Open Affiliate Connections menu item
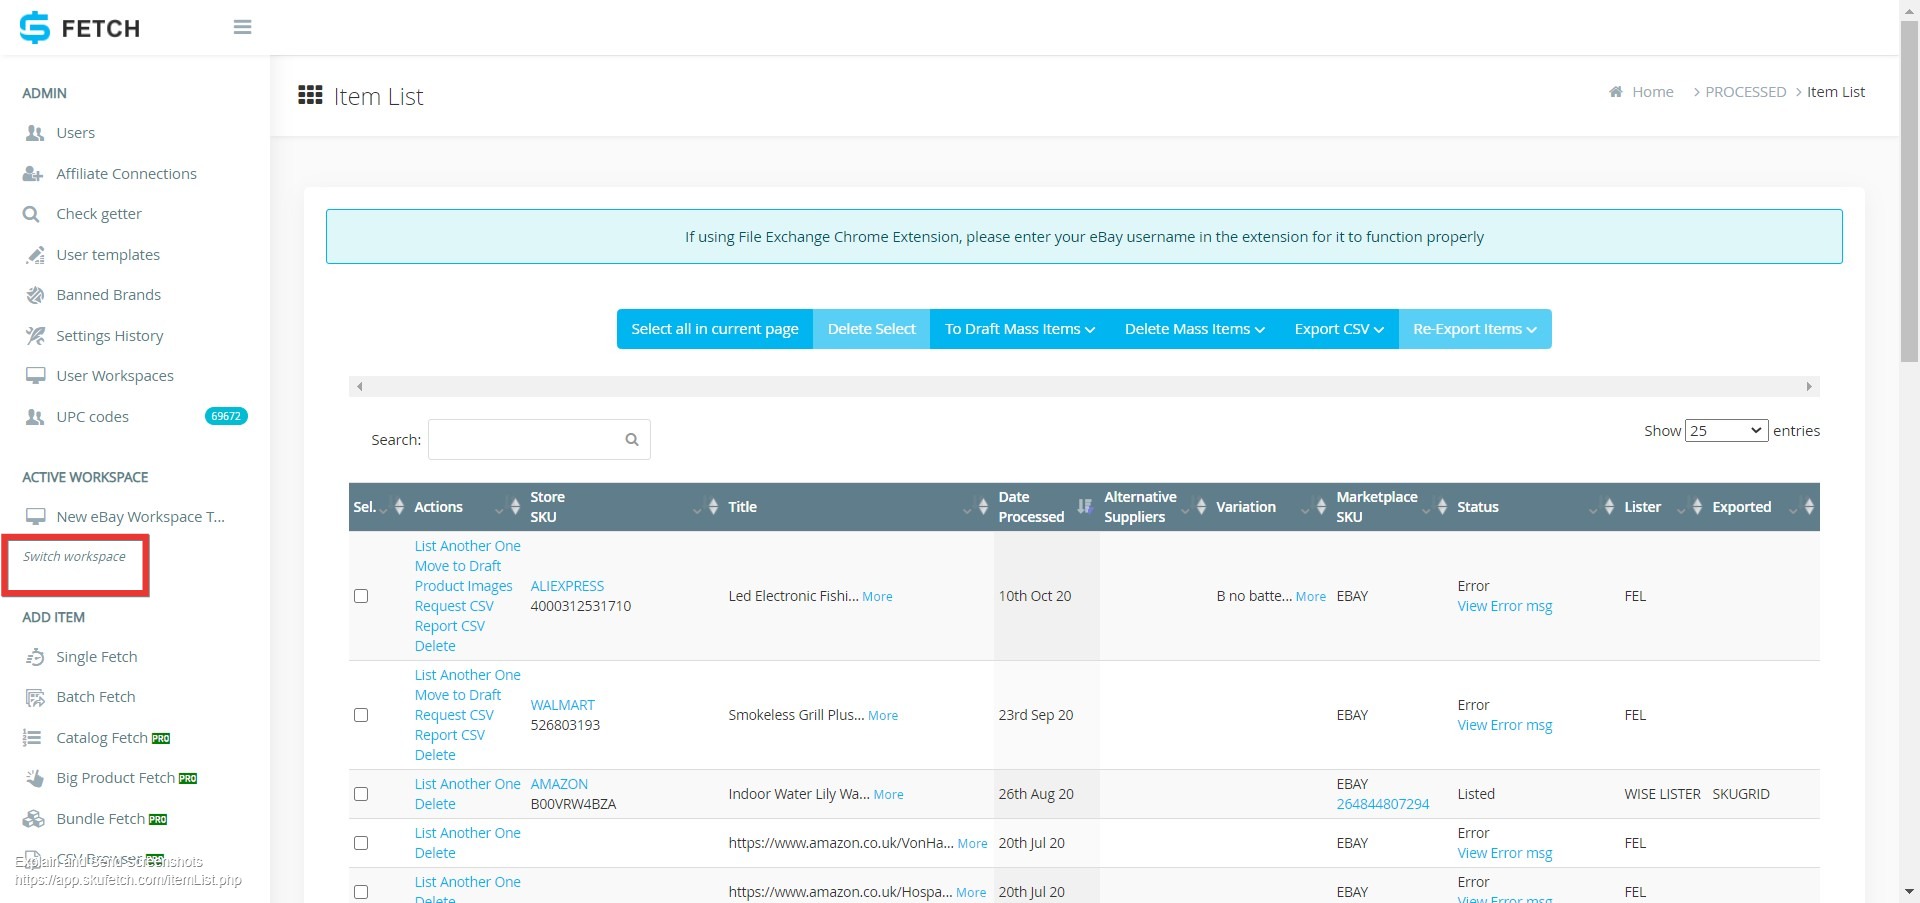 click(126, 174)
